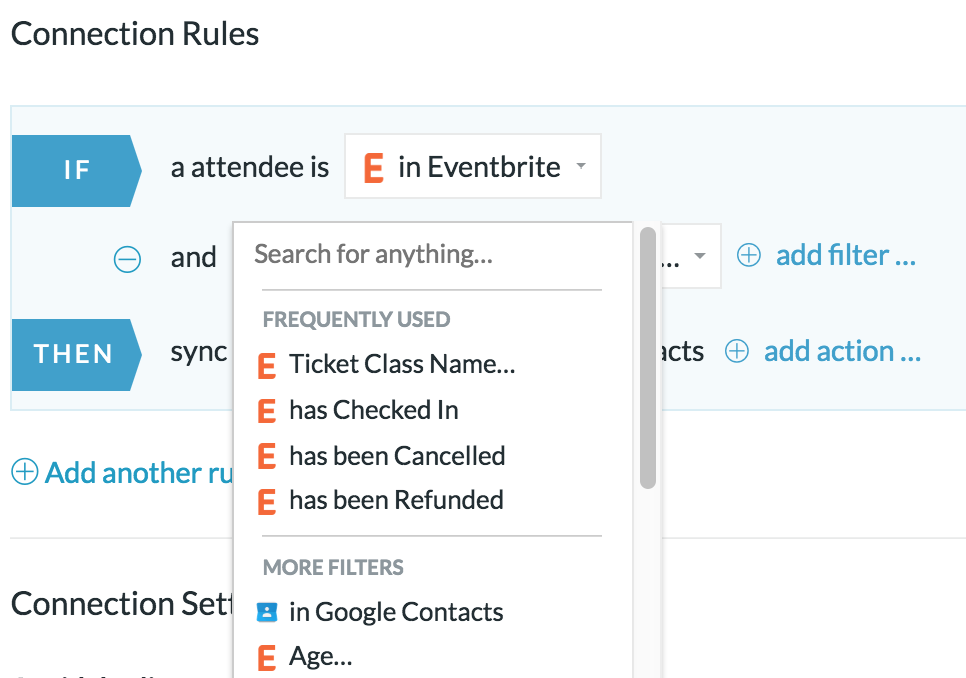This screenshot has height=678, width=966.
Task: Click the Google Contacts icon in More Filters
Action: coord(267,612)
